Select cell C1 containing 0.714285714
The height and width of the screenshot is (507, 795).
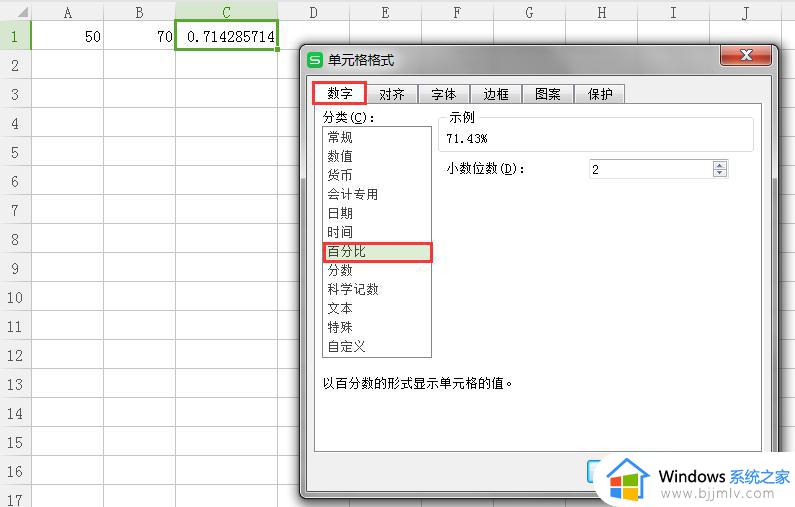coord(226,35)
